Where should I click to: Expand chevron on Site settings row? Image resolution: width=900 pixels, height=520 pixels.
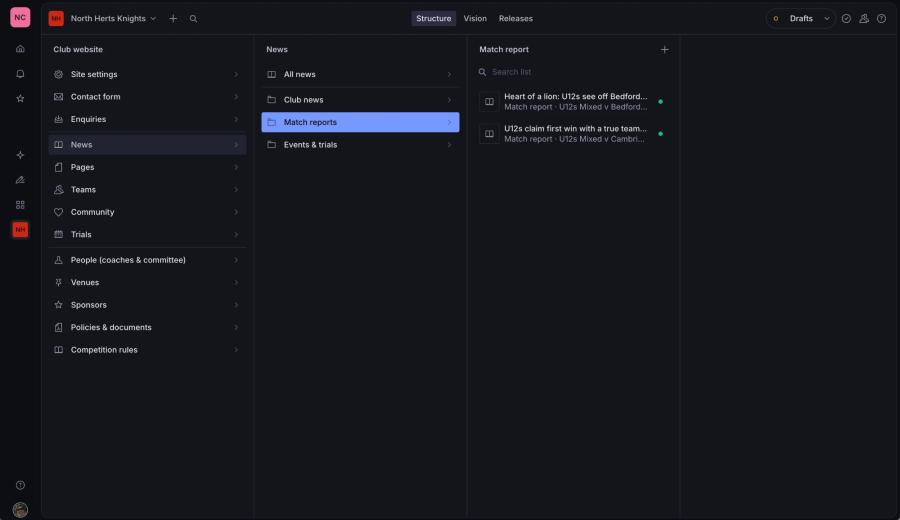pos(236,74)
